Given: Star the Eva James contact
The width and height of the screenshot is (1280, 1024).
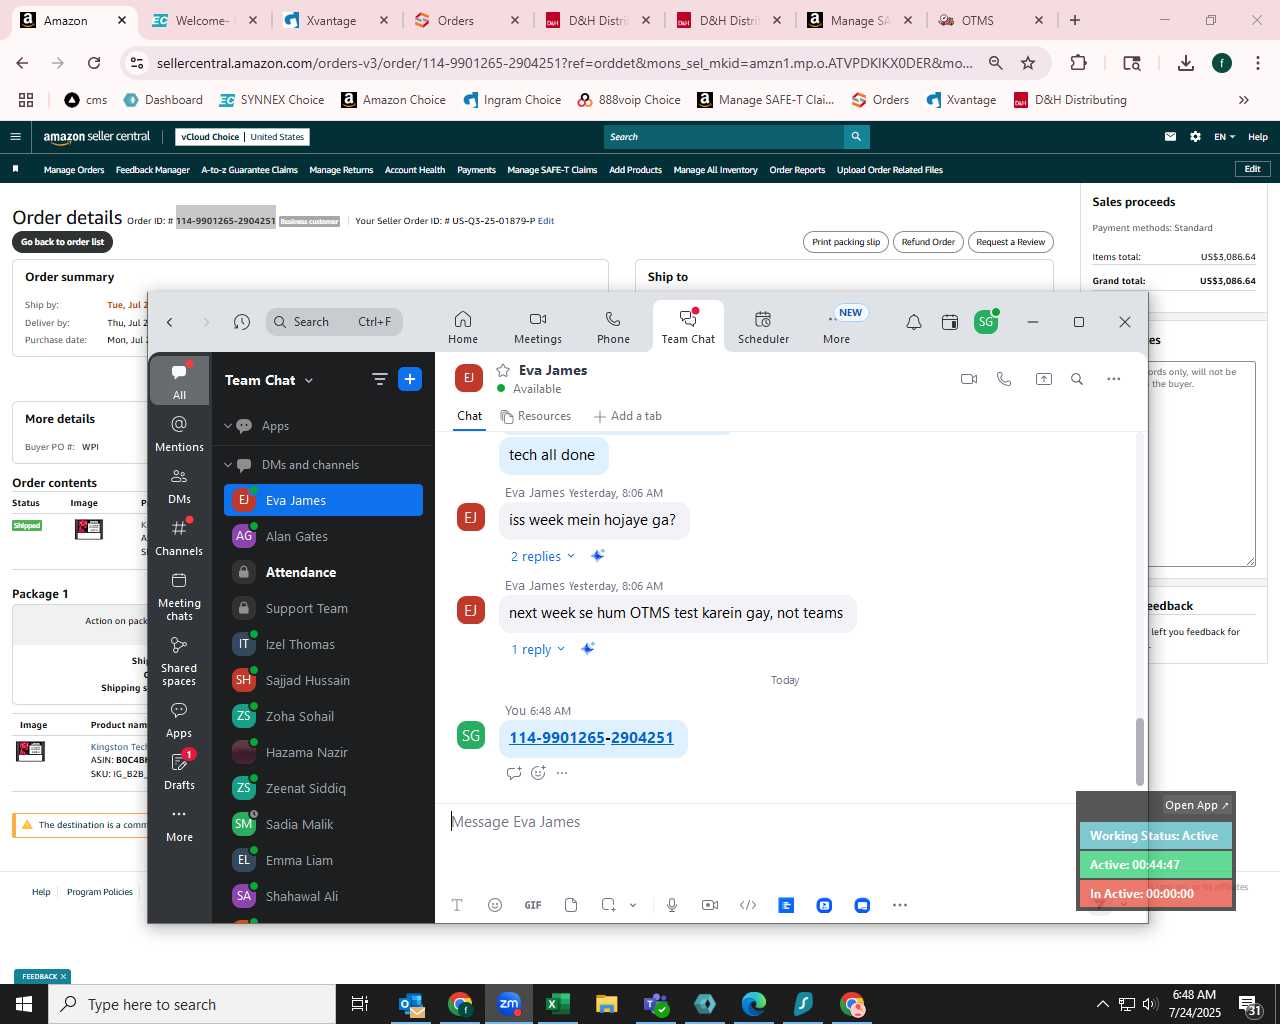Looking at the screenshot, I should click(503, 370).
